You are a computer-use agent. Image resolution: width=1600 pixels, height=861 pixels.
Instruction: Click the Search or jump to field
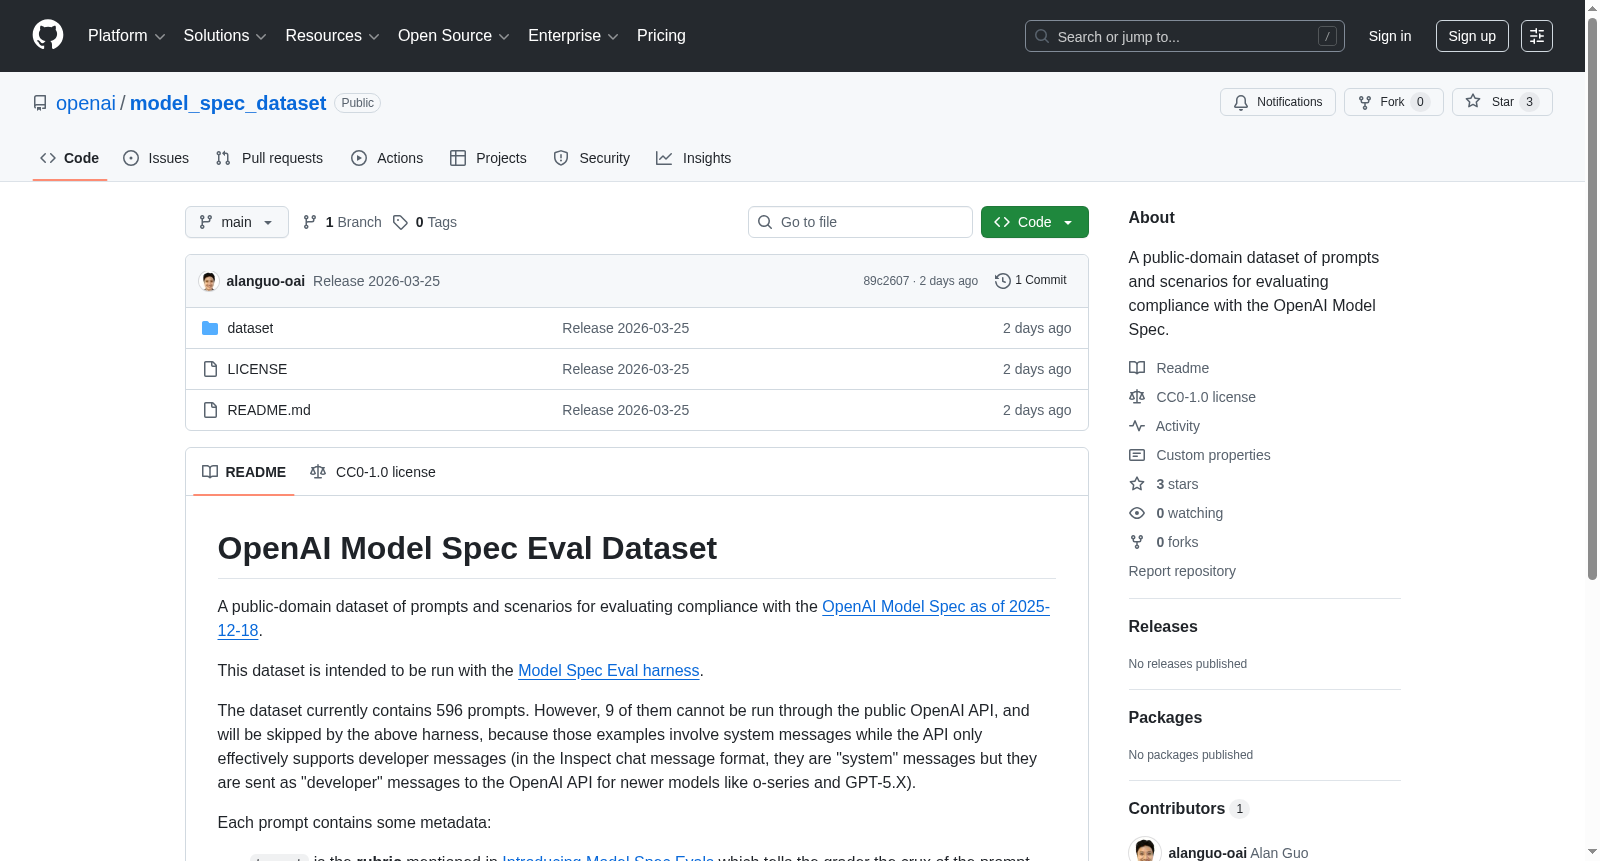(x=1185, y=36)
